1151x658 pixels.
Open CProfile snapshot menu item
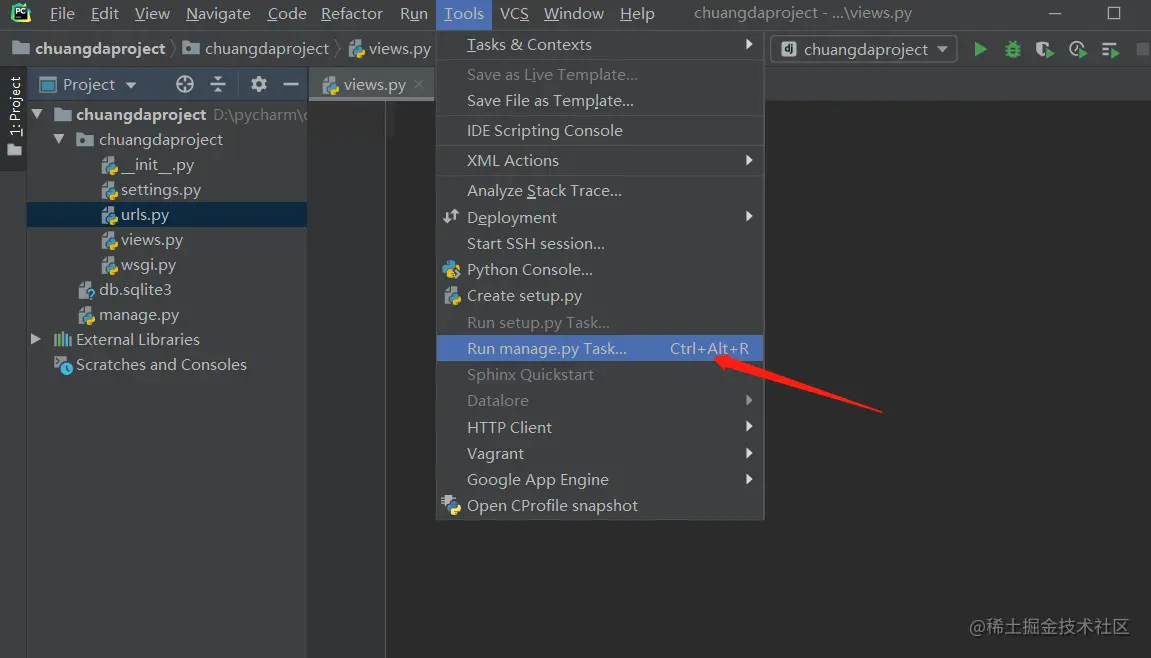pyautogui.click(x=600, y=506)
